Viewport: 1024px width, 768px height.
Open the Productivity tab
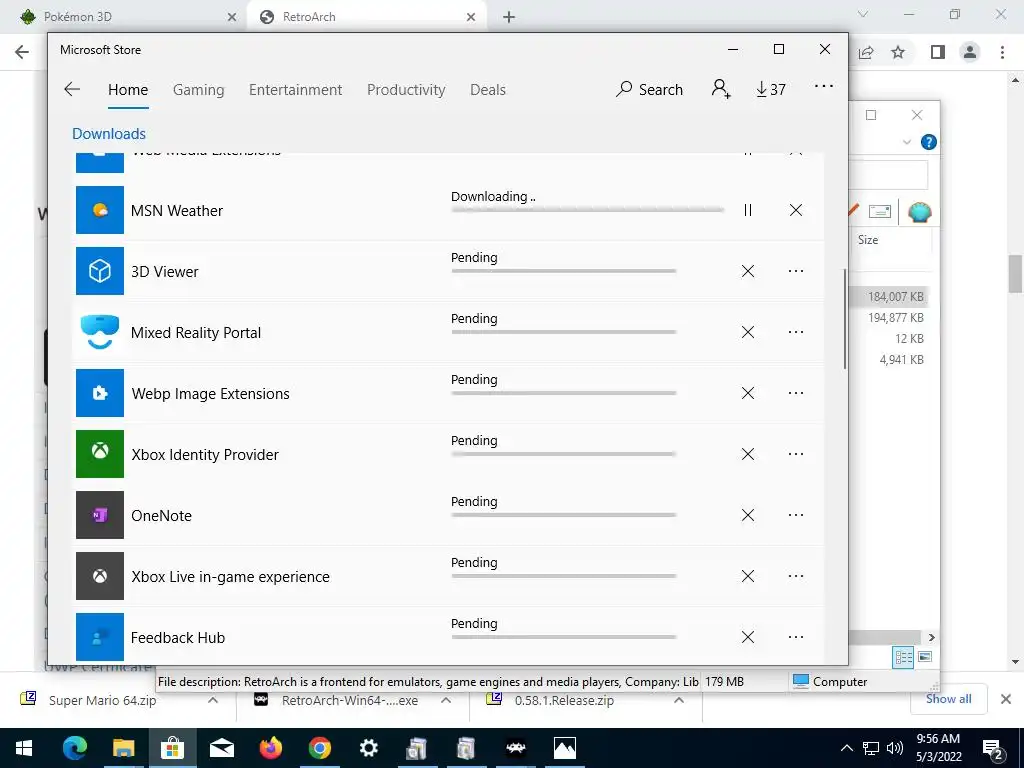point(406,90)
